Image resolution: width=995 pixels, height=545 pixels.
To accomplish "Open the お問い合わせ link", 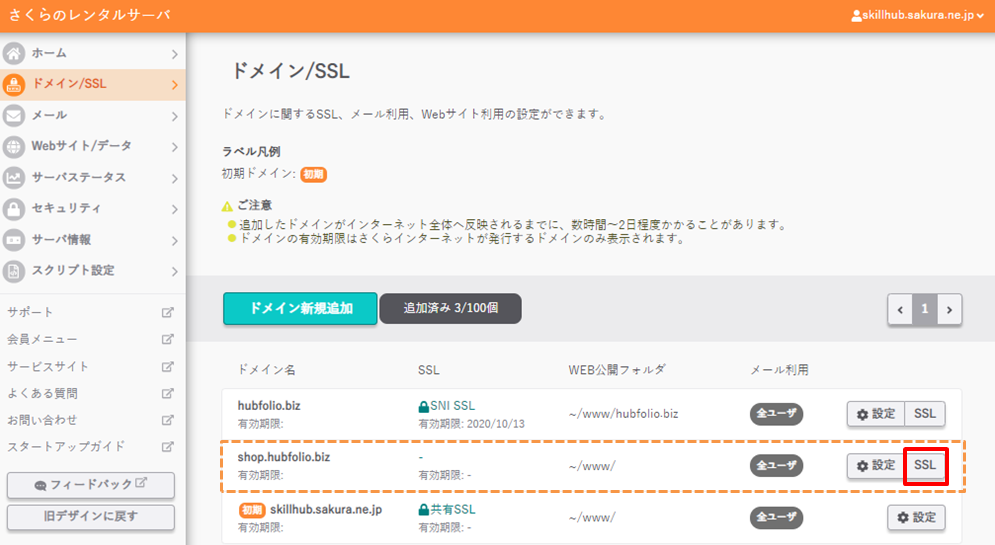I will coord(42,420).
